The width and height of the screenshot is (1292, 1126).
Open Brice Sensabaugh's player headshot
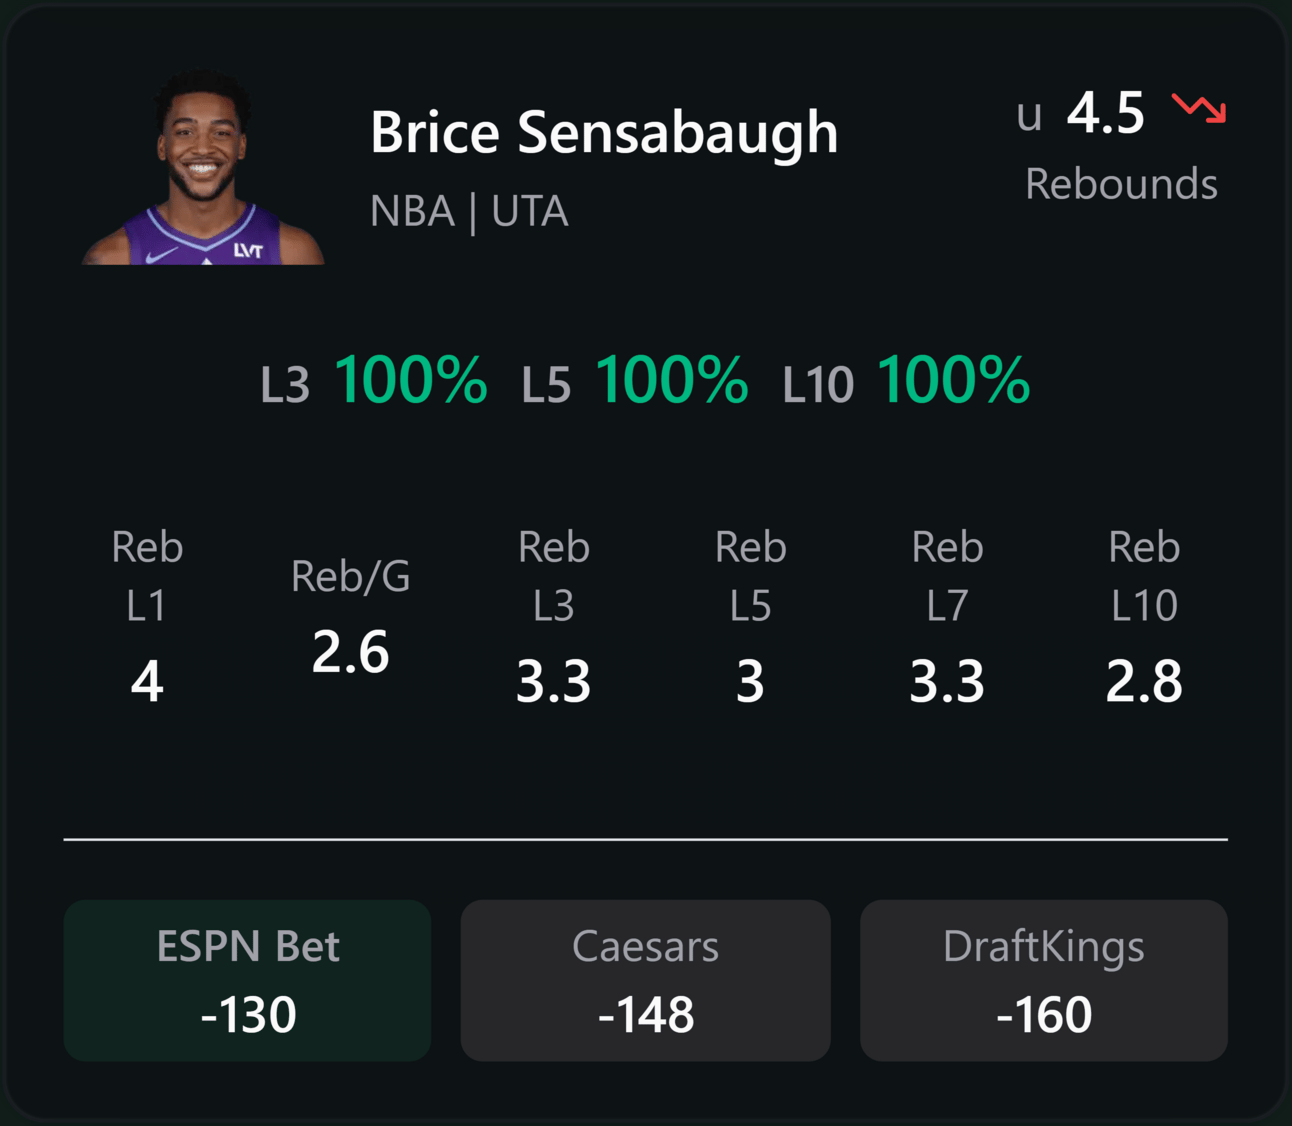point(203,167)
